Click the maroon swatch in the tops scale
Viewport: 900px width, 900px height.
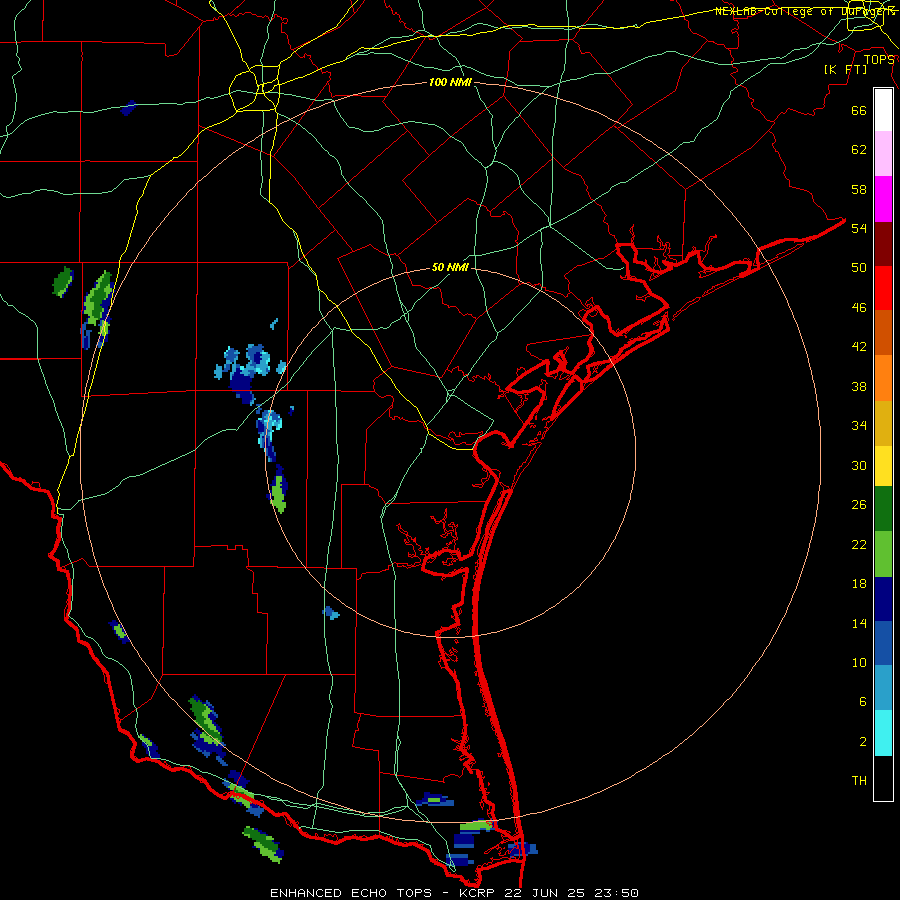[x=883, y=245]
